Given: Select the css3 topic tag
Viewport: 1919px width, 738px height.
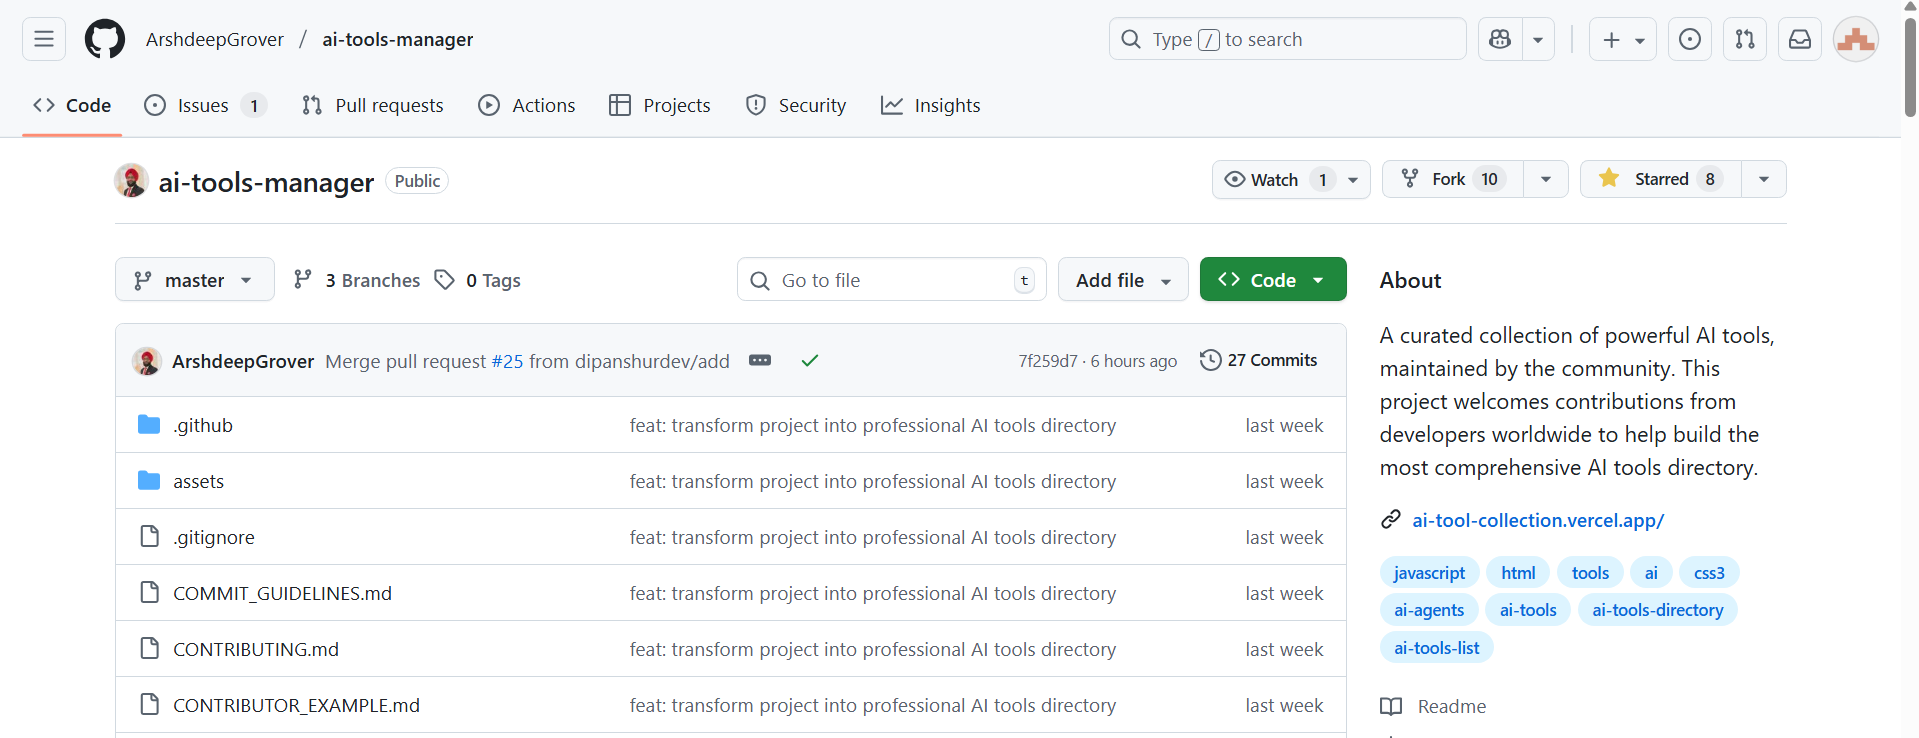Looking at the screenshot, I should pos(1709,573).
